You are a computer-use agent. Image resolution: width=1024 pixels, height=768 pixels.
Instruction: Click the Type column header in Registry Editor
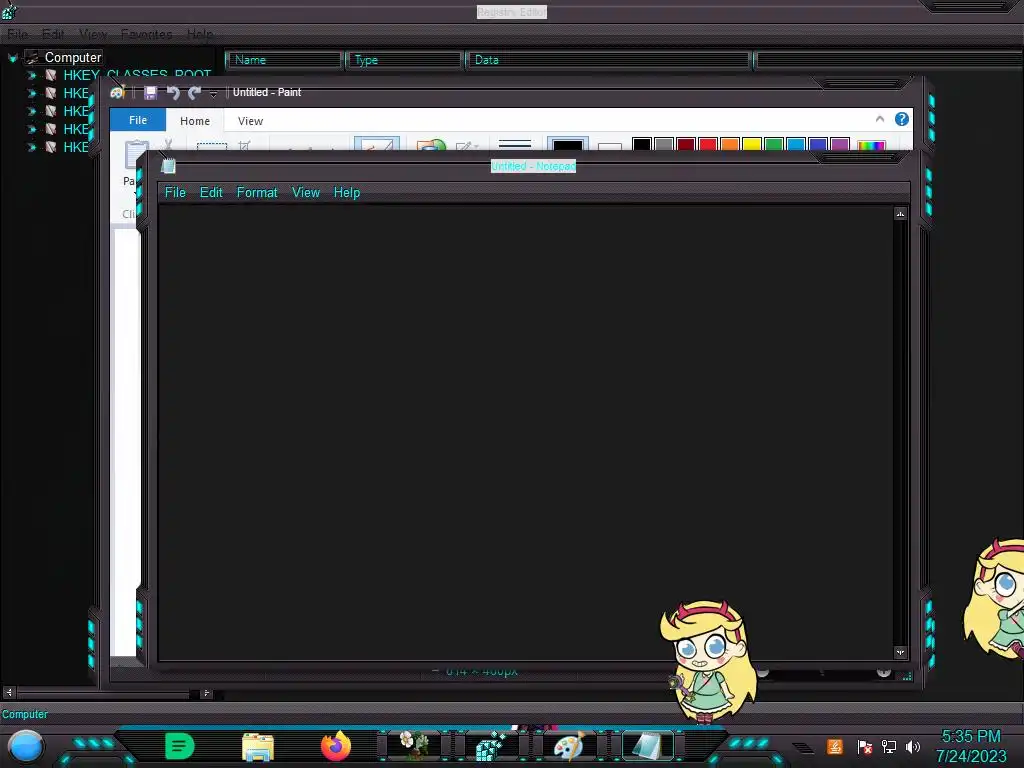tap(404, 60)
